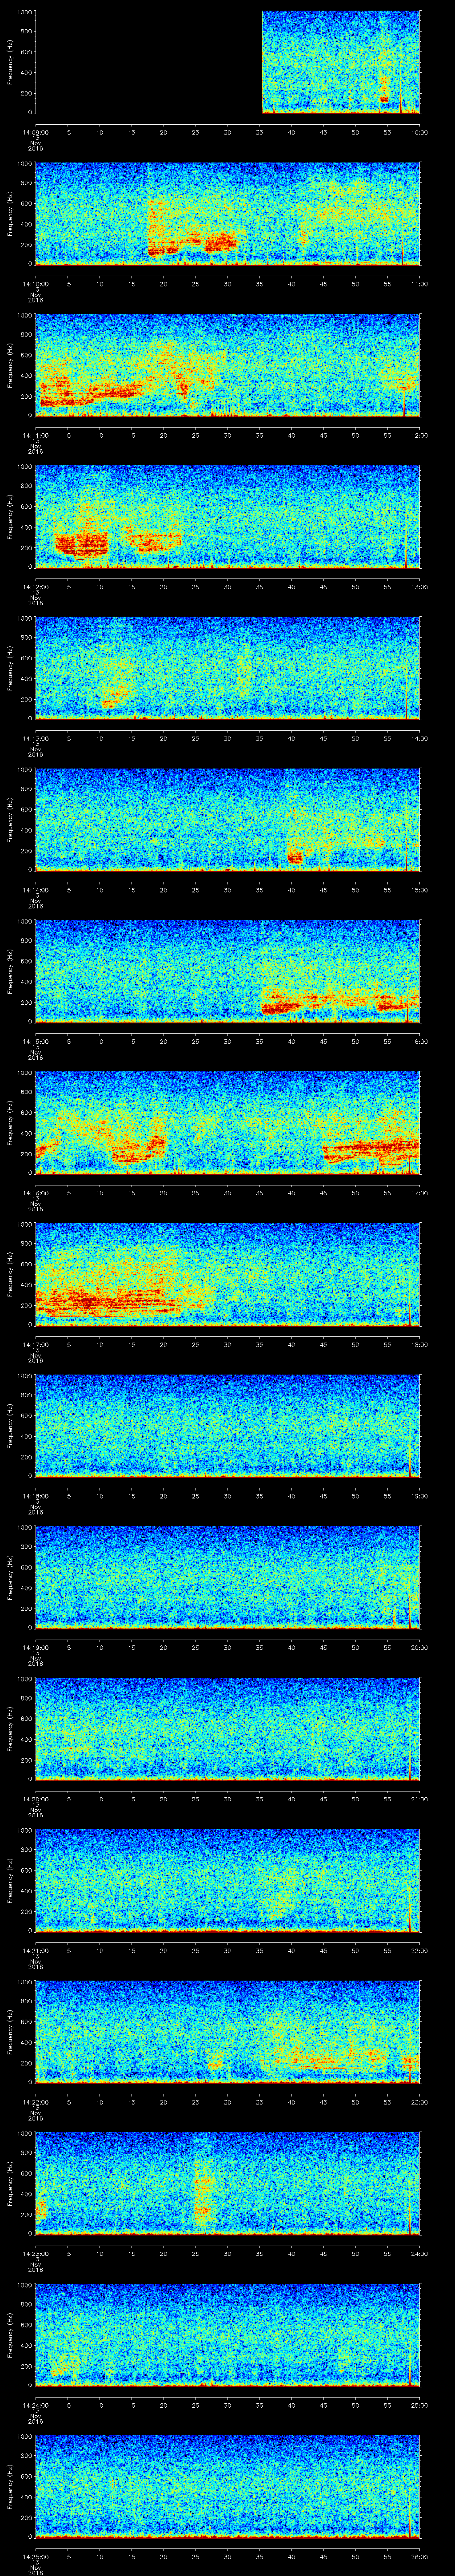This screenshot has width=455, height=2576.
Task: Click the 15:00 end time label
Action: (x=420, y=890)
